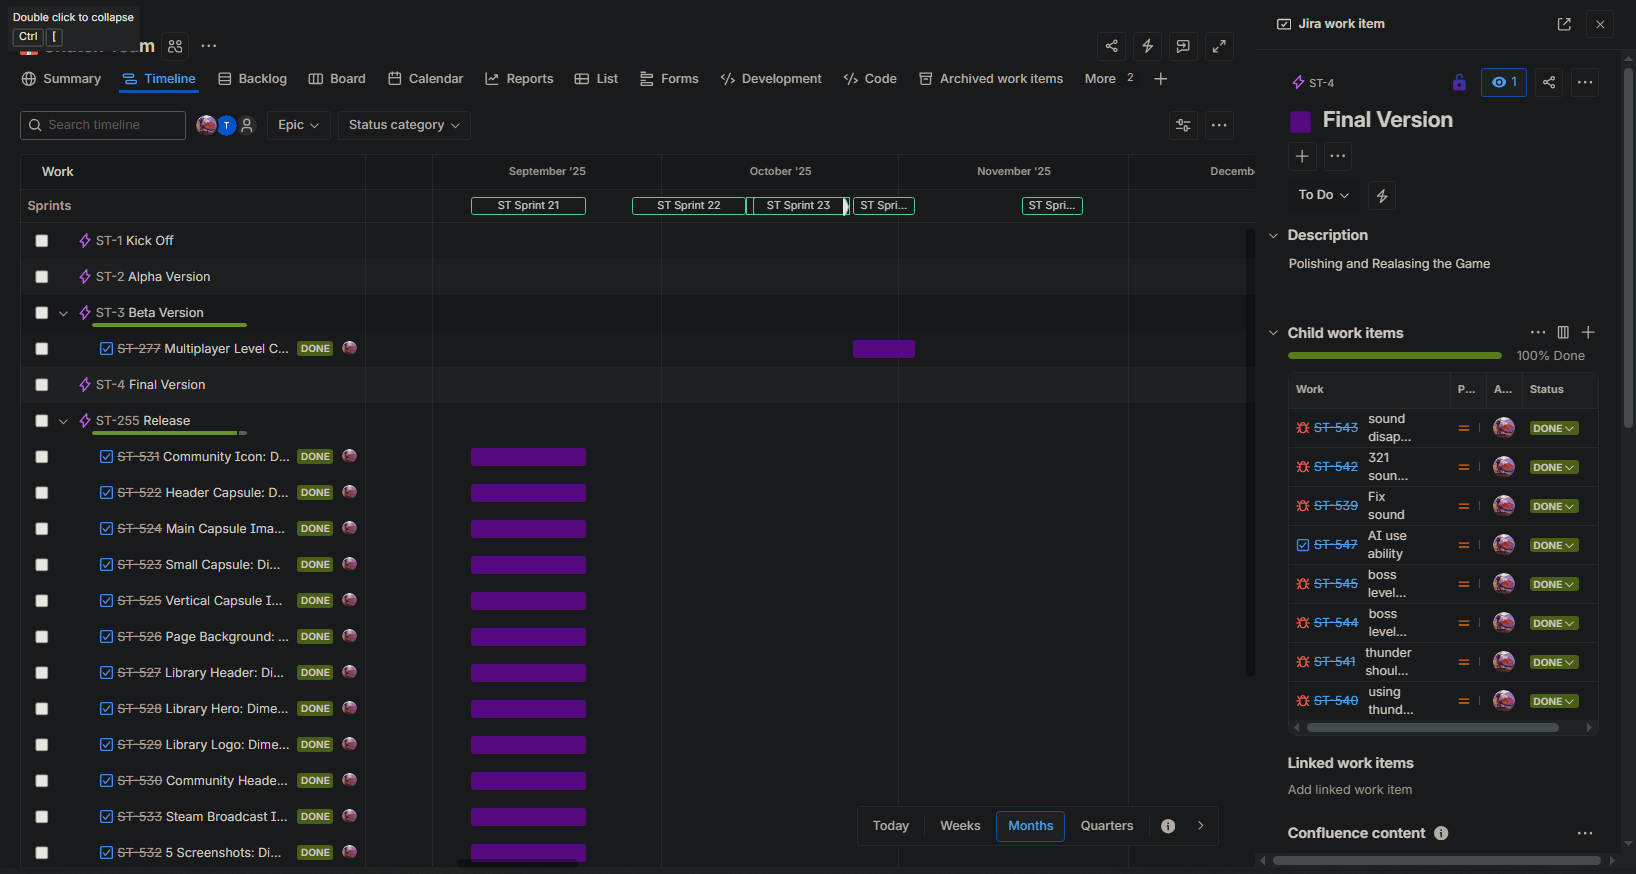Check the ST-2 Alpha Version checkbox
This screenshot has width=1636, height=874.
(42, 277)
